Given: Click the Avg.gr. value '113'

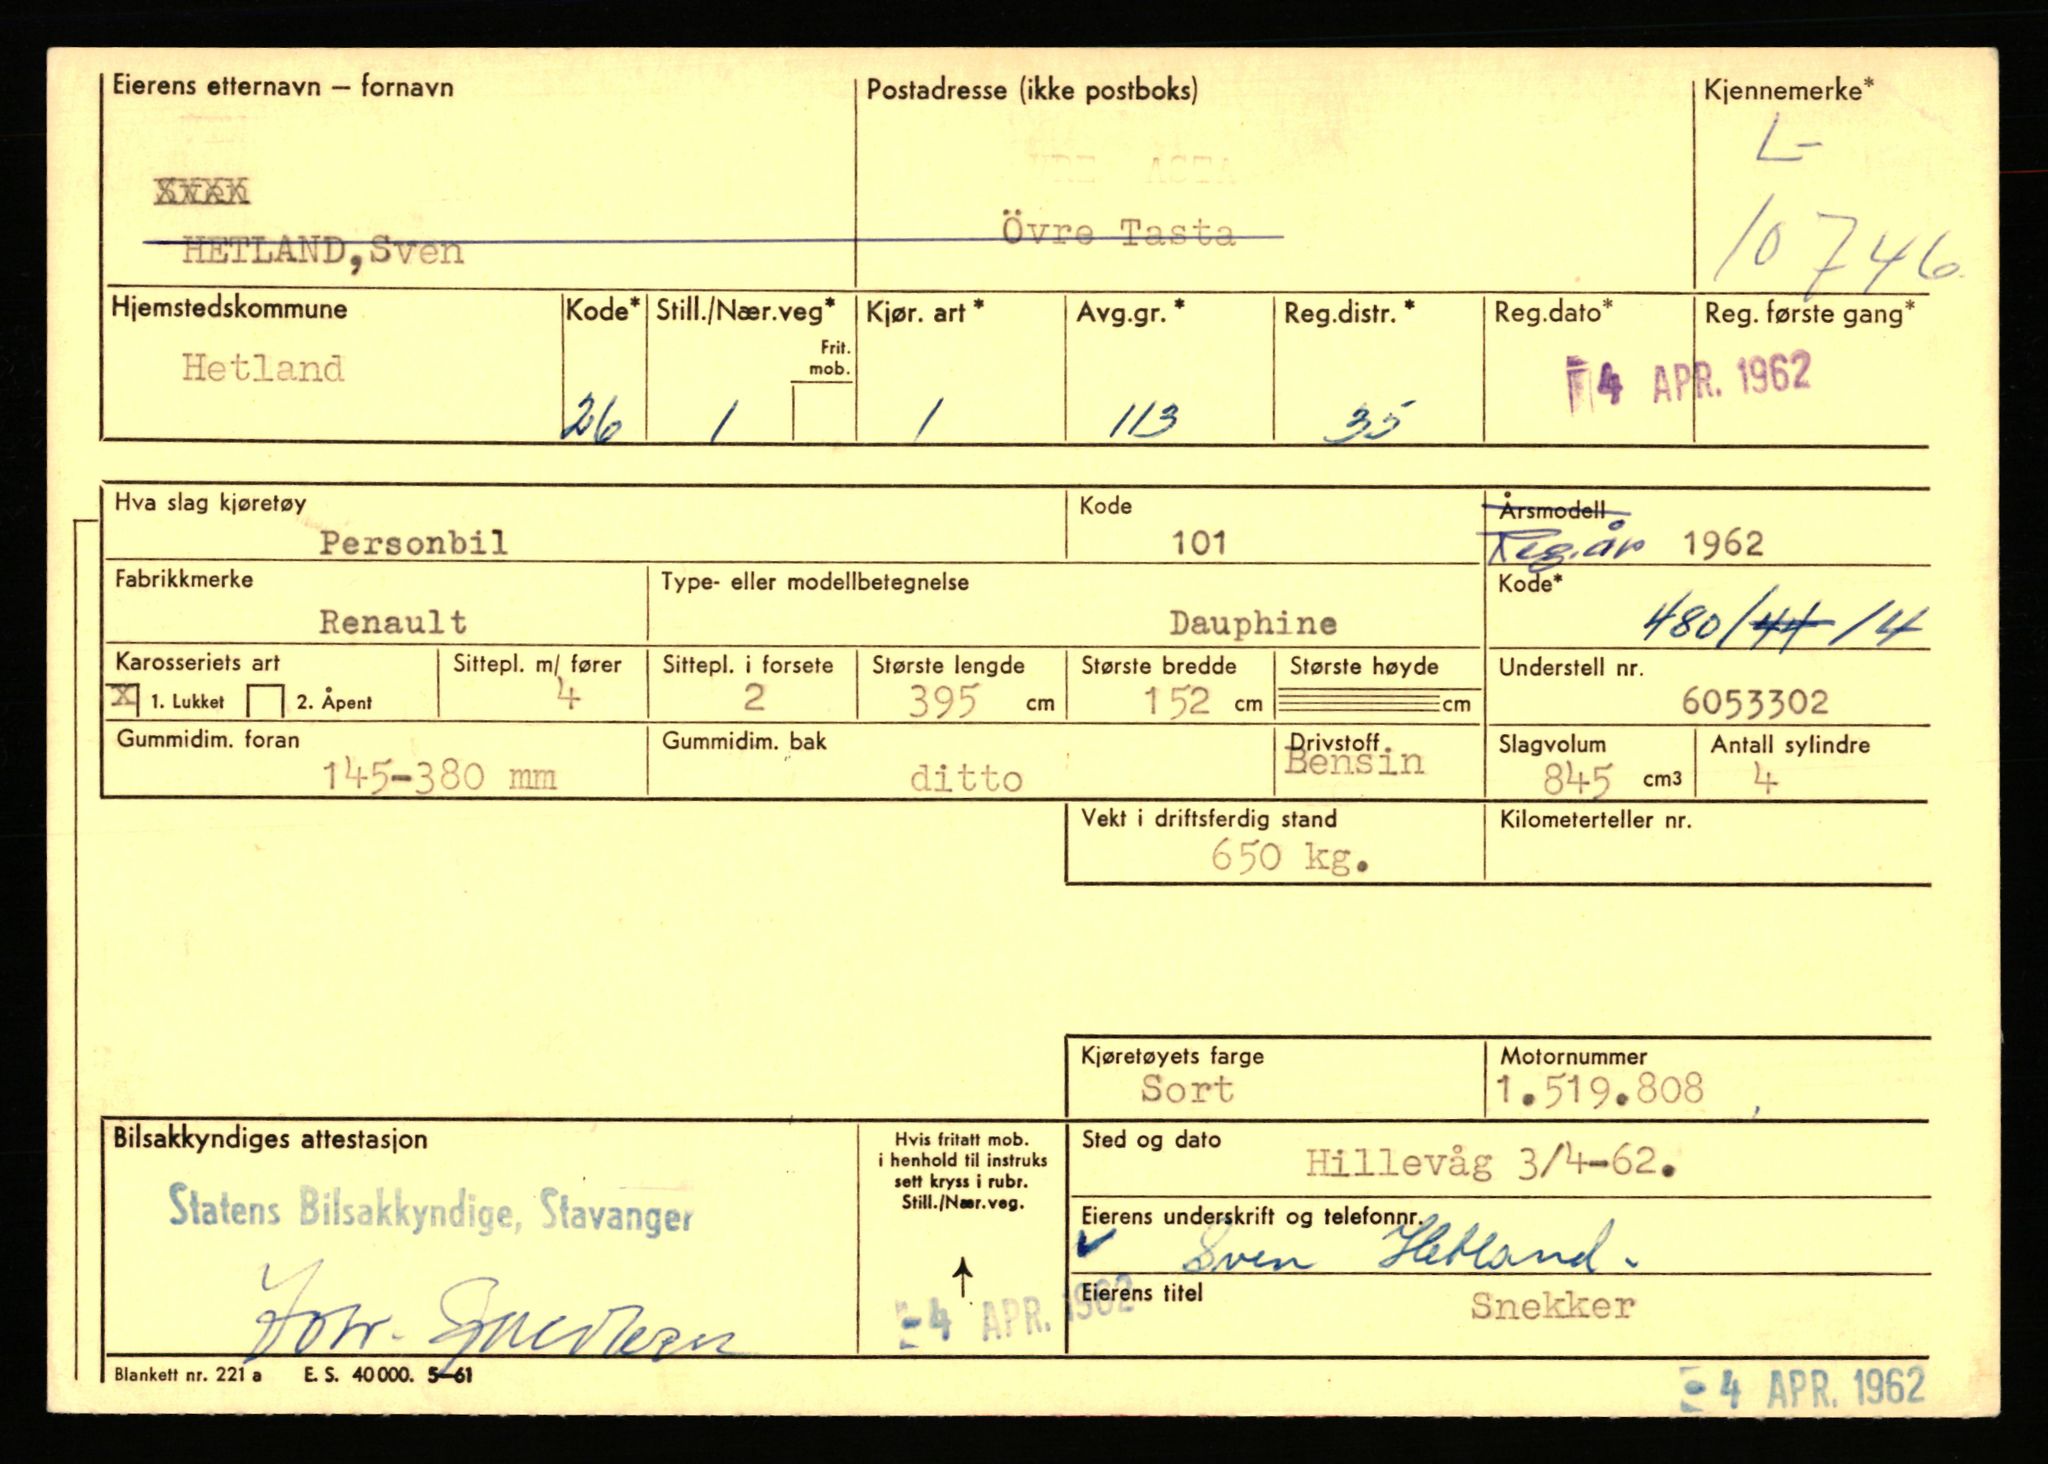Looking at the screenshot, I should (1142, 422).
